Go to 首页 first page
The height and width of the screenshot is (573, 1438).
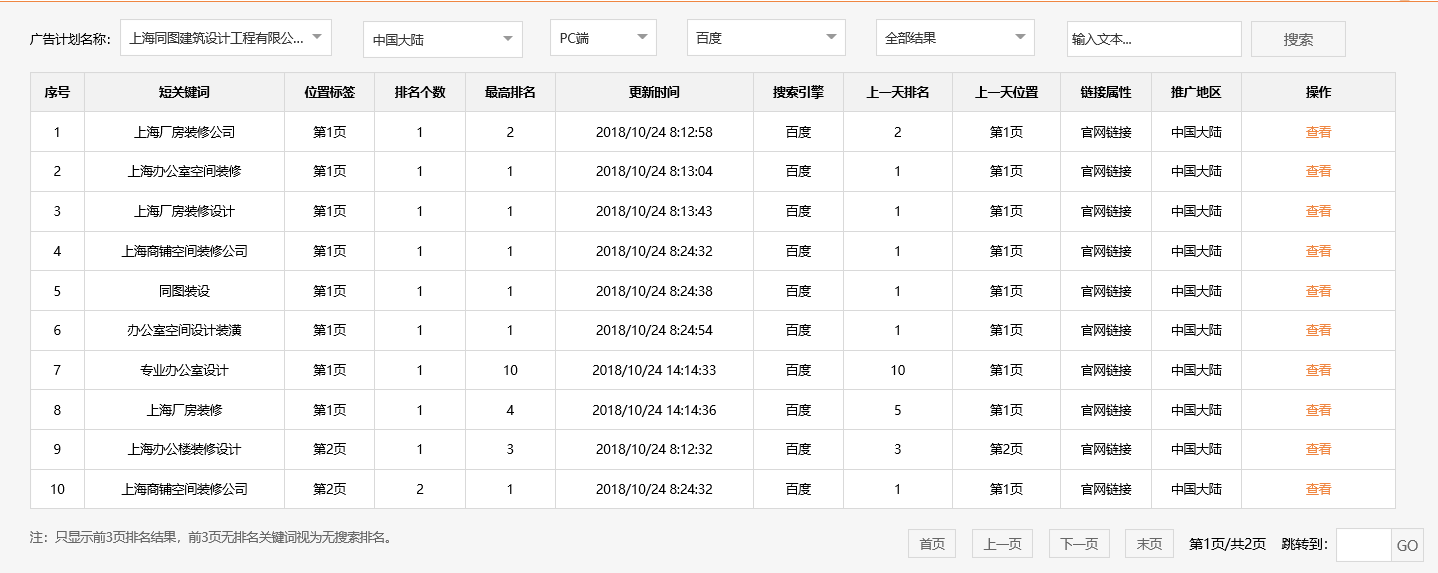(x=932, y=544)
